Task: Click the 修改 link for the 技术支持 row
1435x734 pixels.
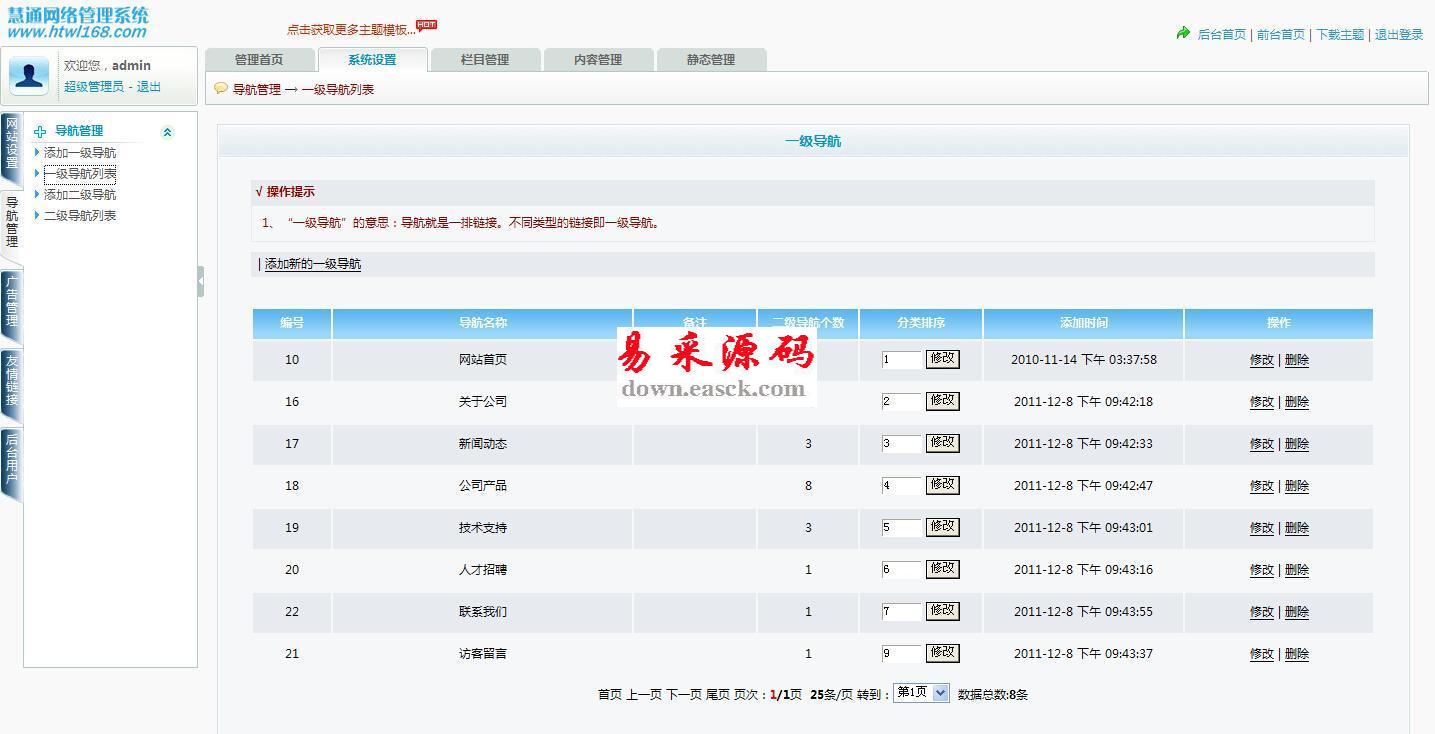Action: [x=1262, y=528]
